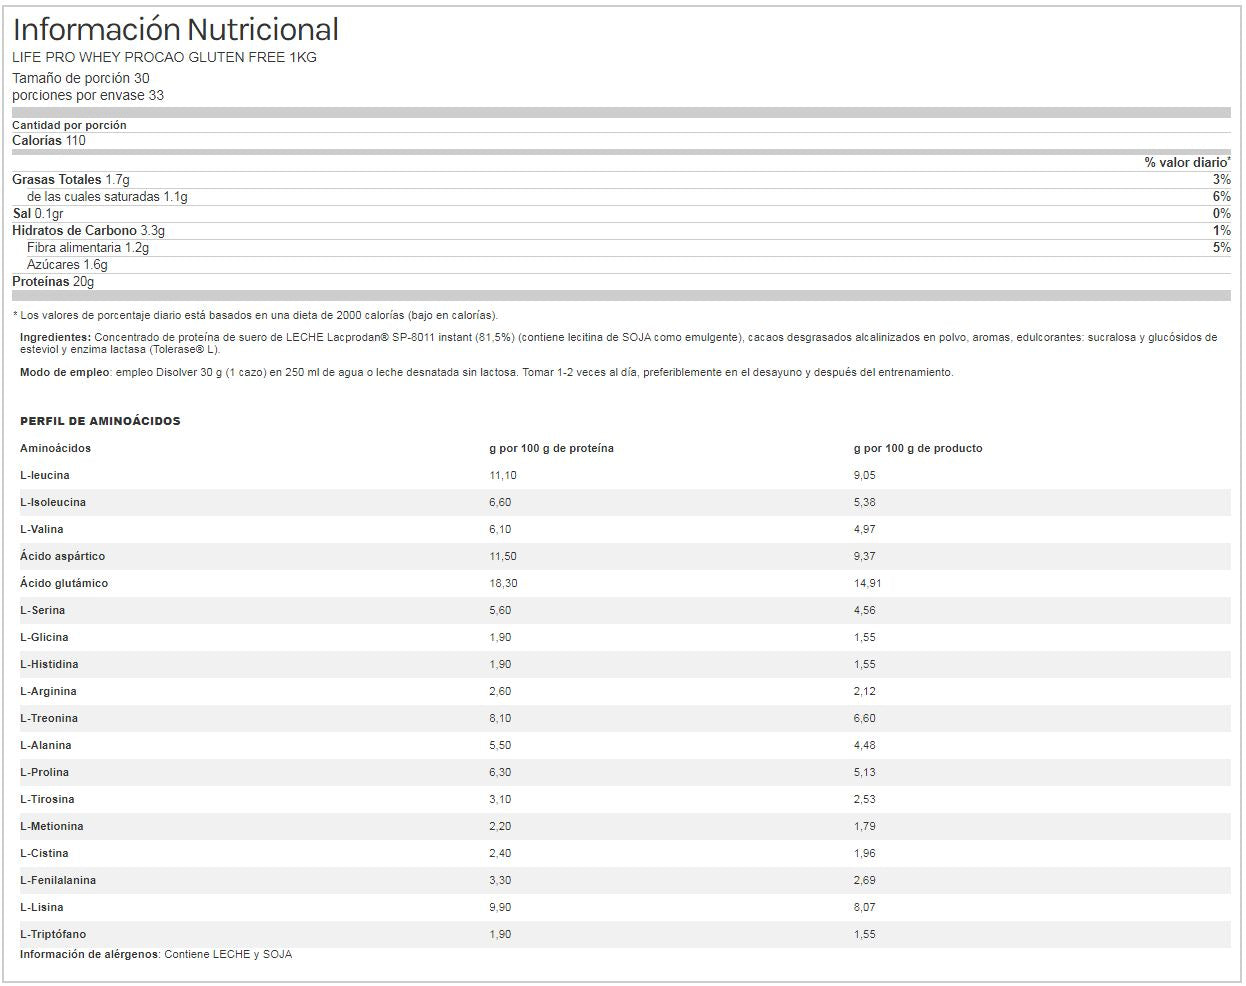Image resolution: width=1246 pixels, height=986 pixels.
Task: Click the 5% value for Fibra alimentaria
Action: 1221,248
